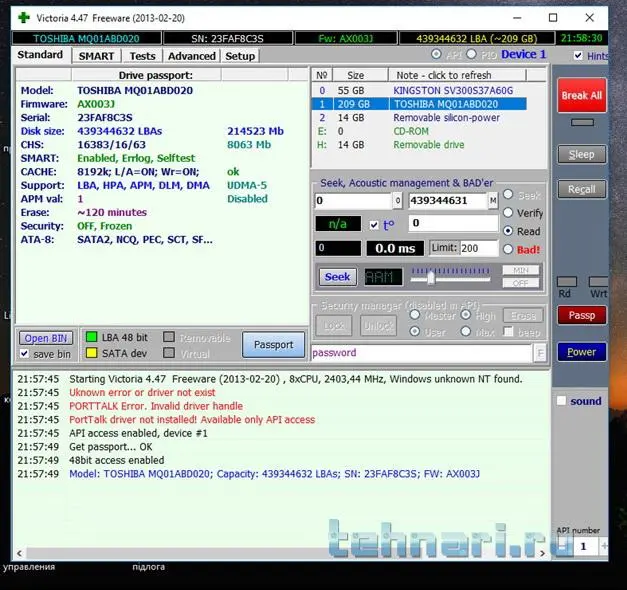Switch to the SMART tab

click(97, 56)
